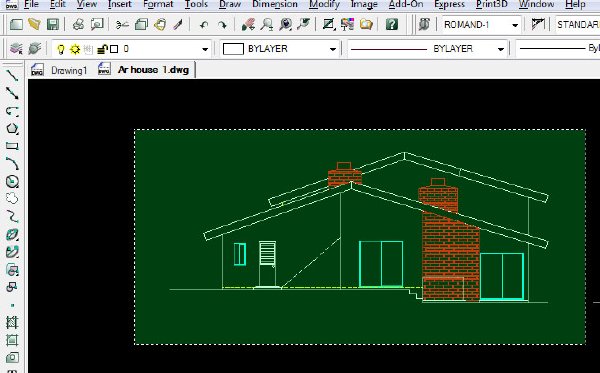Open the Tool Palettes icon
Screen dimensions: 600x373
pos(366,25)
